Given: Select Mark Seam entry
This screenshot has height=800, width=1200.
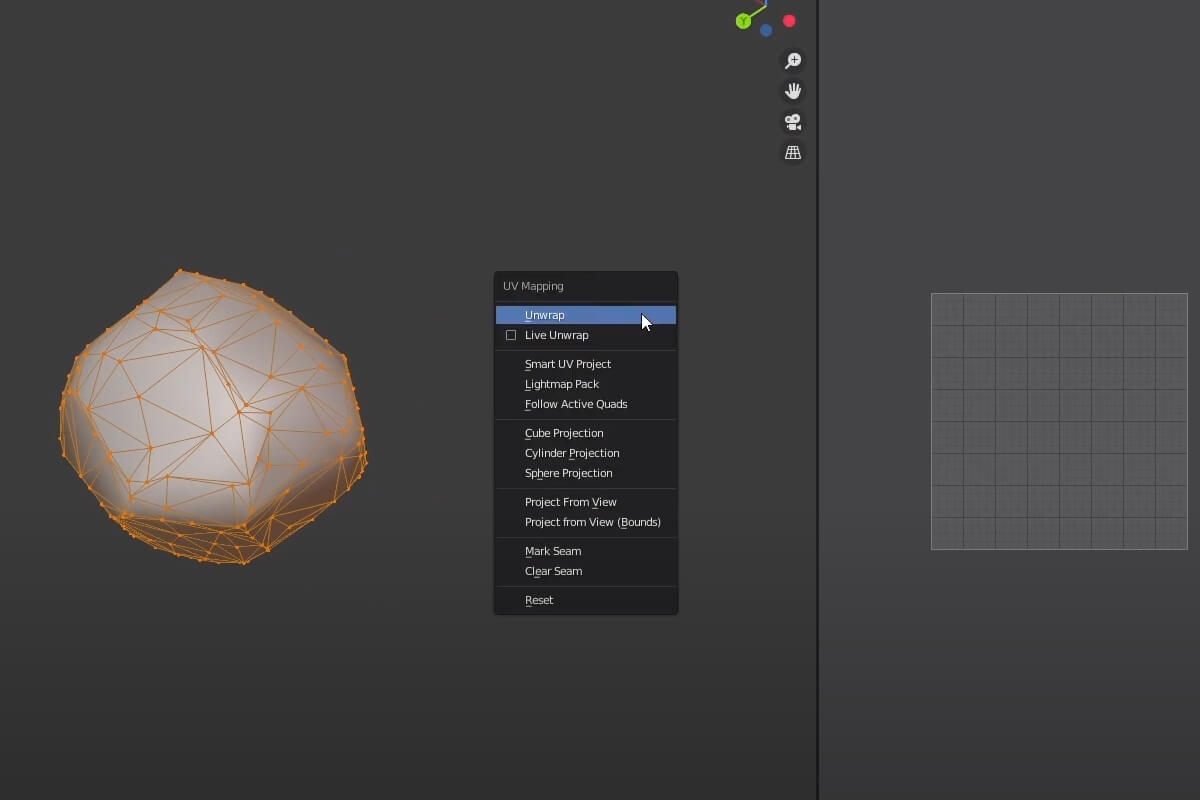Looking at the screenshot, I should 586,551.
